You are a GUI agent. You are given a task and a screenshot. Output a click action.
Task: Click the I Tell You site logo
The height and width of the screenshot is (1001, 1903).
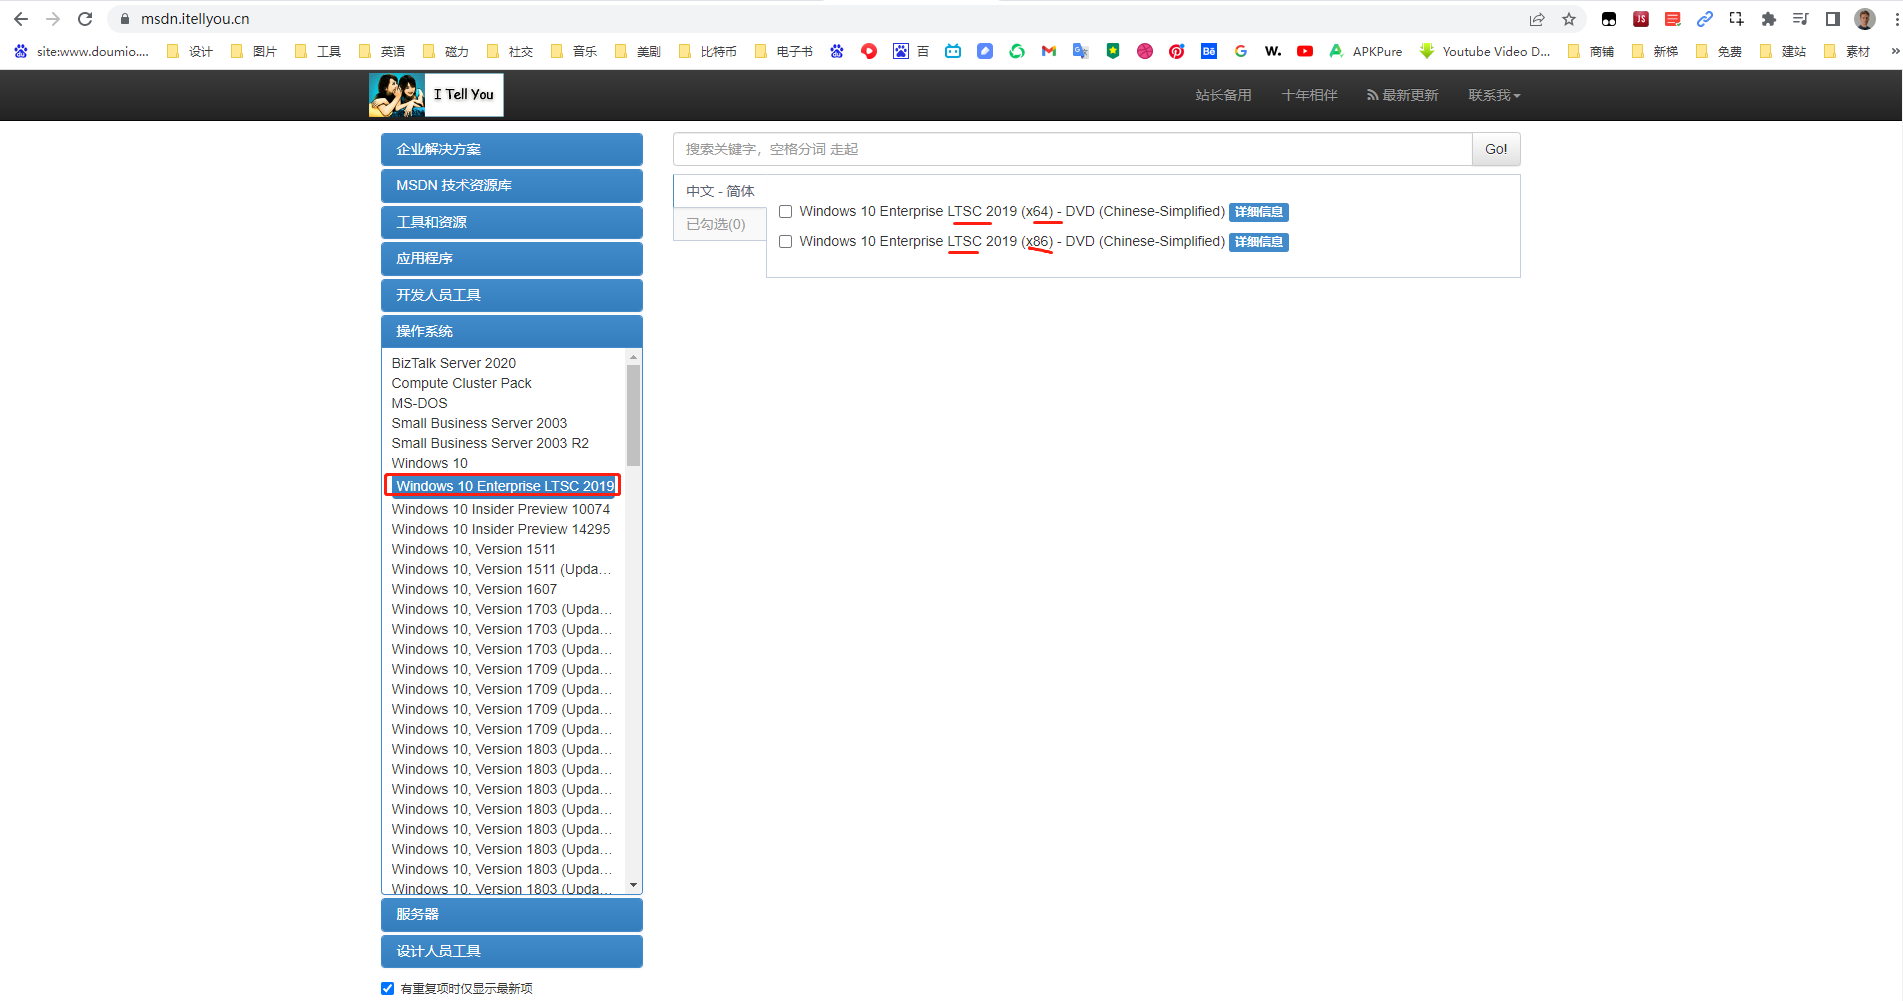[436, 95]
